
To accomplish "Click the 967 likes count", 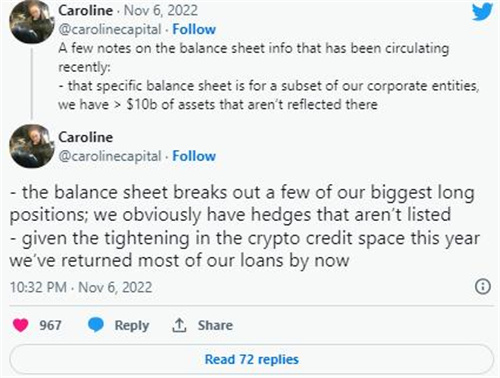I will (50, 325).
